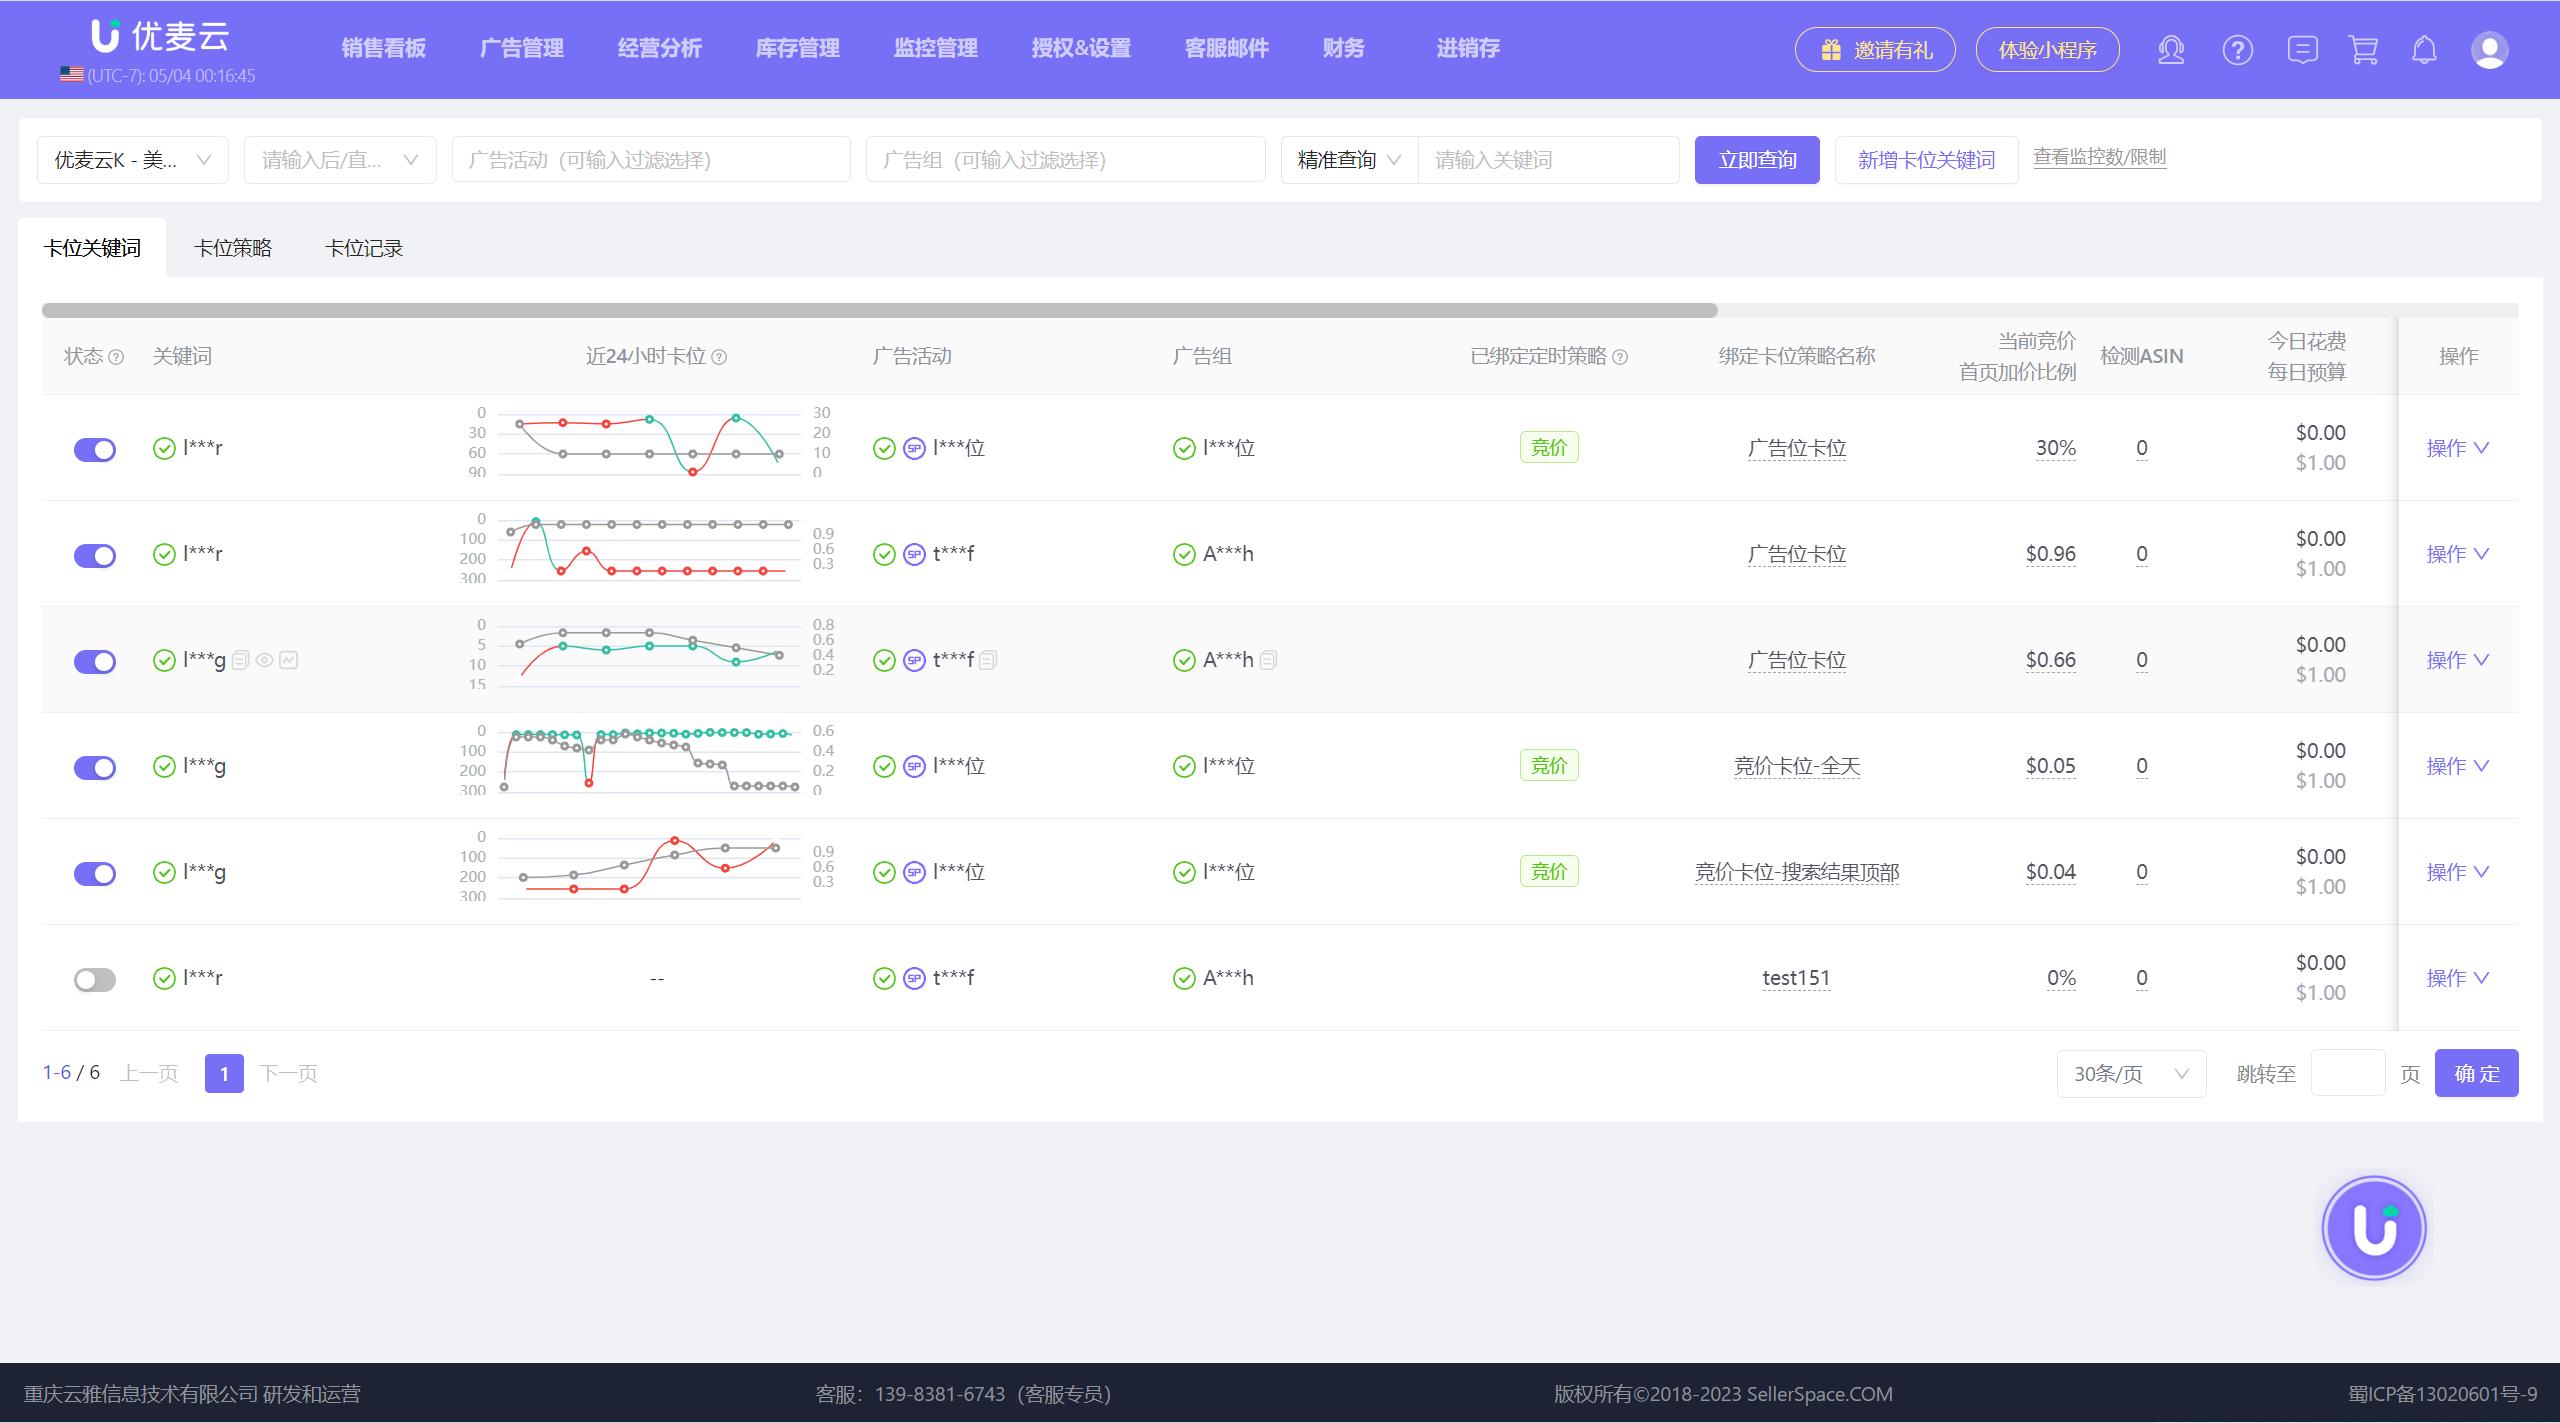Image resolution: width=2560 pixels, height=1423 pixels.
Task: Click the floating U assistant button
Action: pos(2373,1228)
